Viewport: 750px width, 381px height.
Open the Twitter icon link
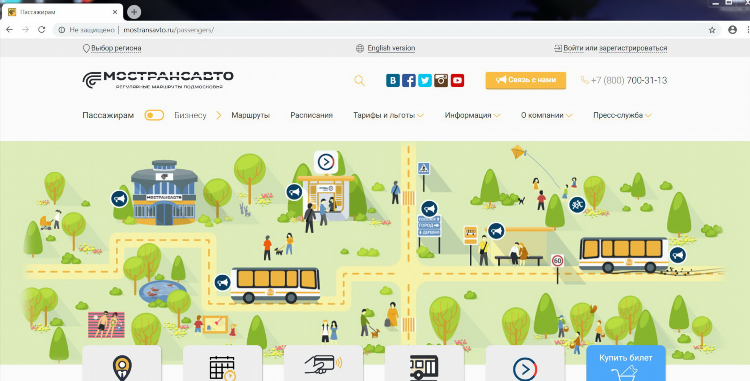click(425, 80)
